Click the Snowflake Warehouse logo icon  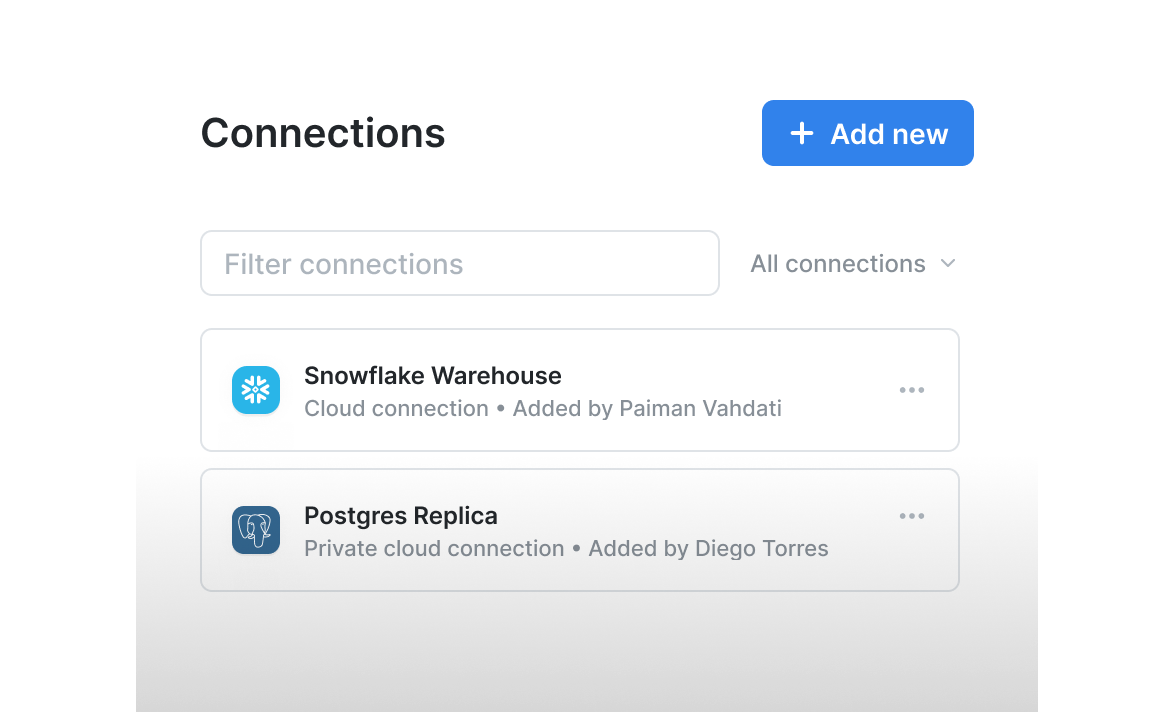pyautogui.click(x=256, y=390)
